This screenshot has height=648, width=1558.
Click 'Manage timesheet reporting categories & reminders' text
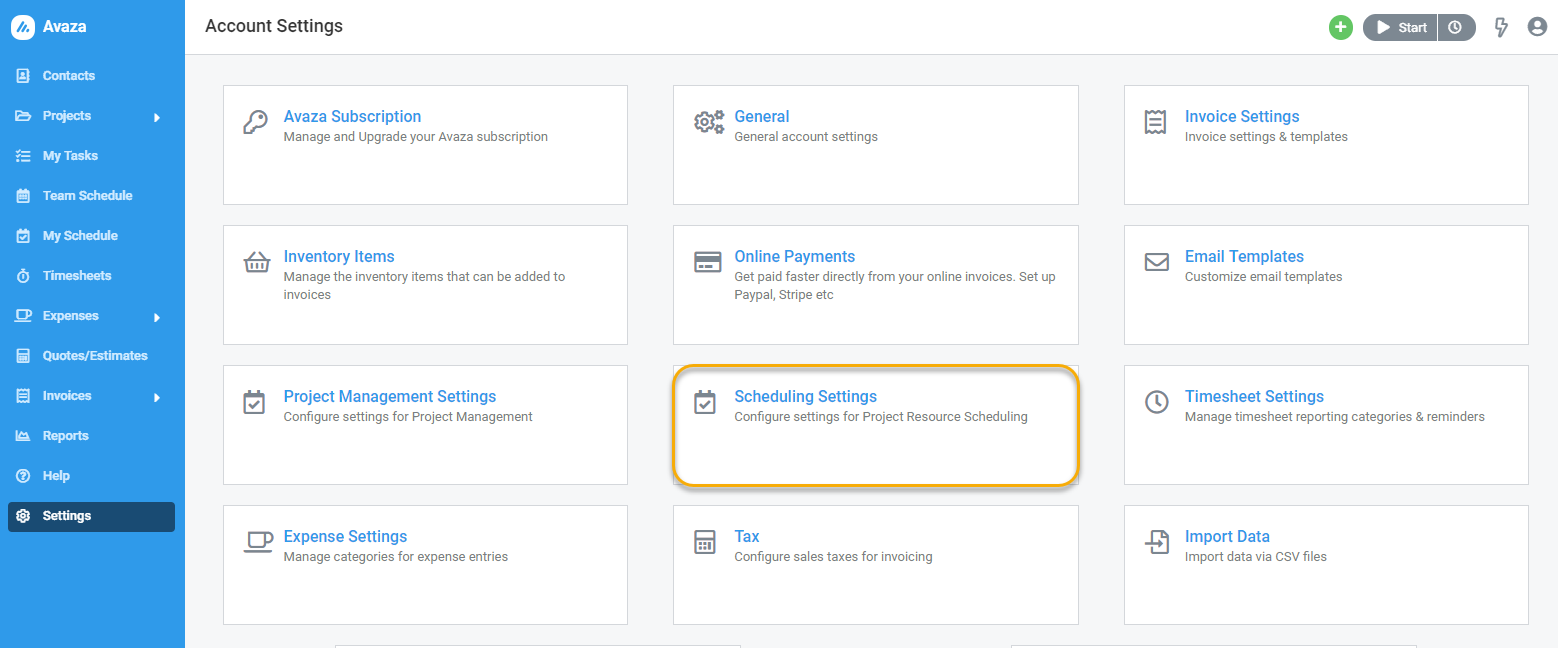tap(1335, 417)
